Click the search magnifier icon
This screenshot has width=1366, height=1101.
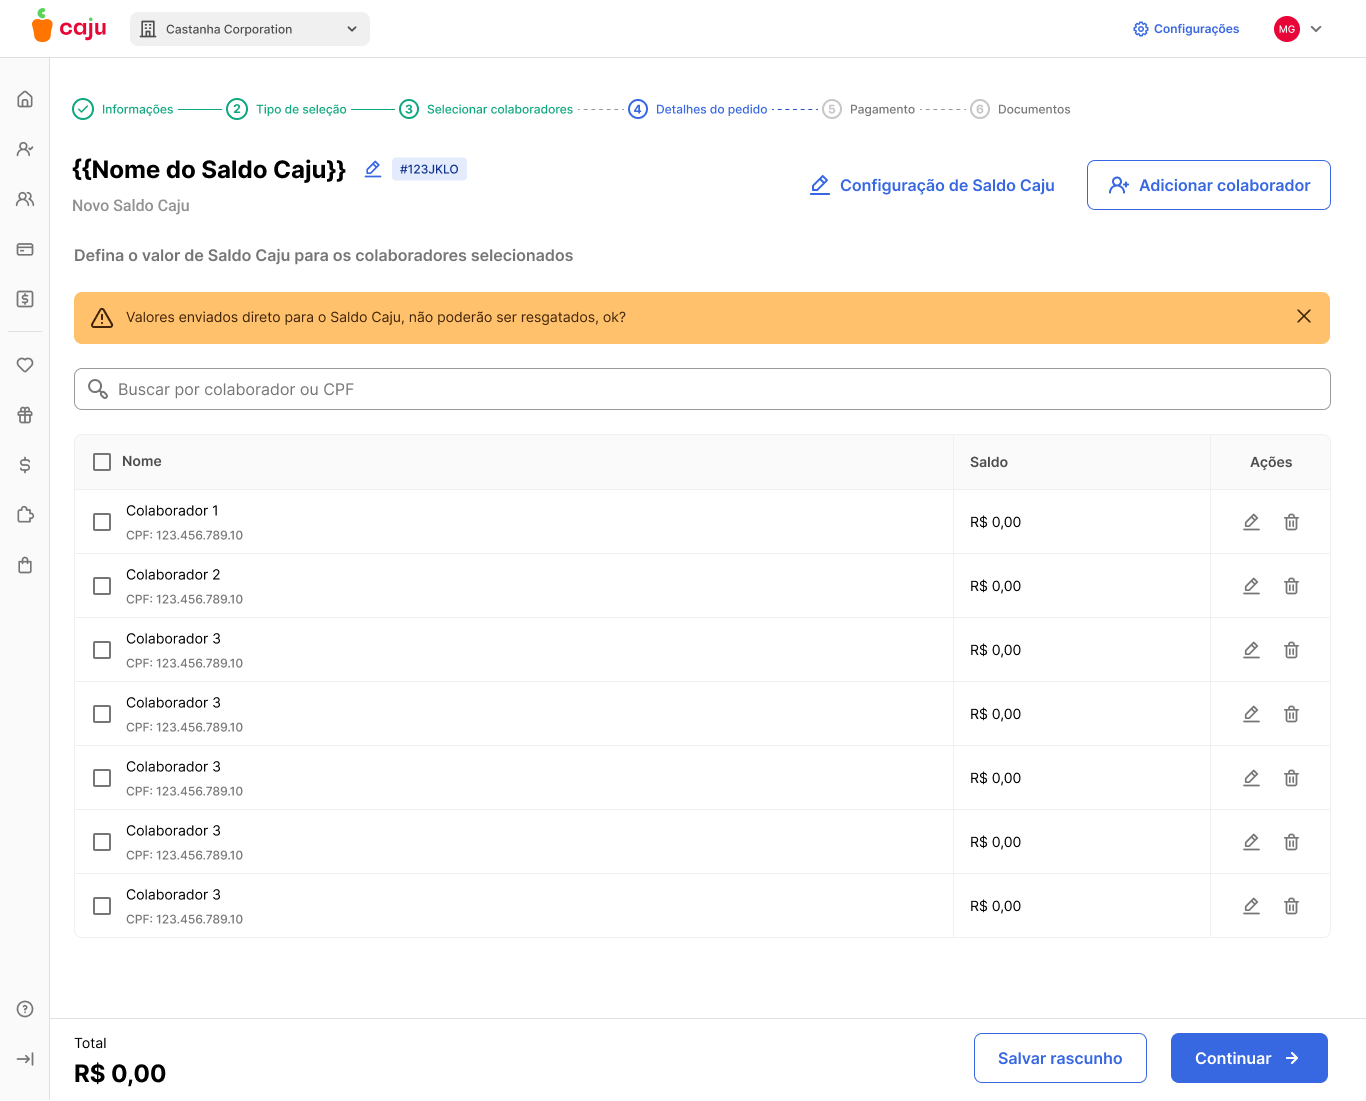[98, 389]
